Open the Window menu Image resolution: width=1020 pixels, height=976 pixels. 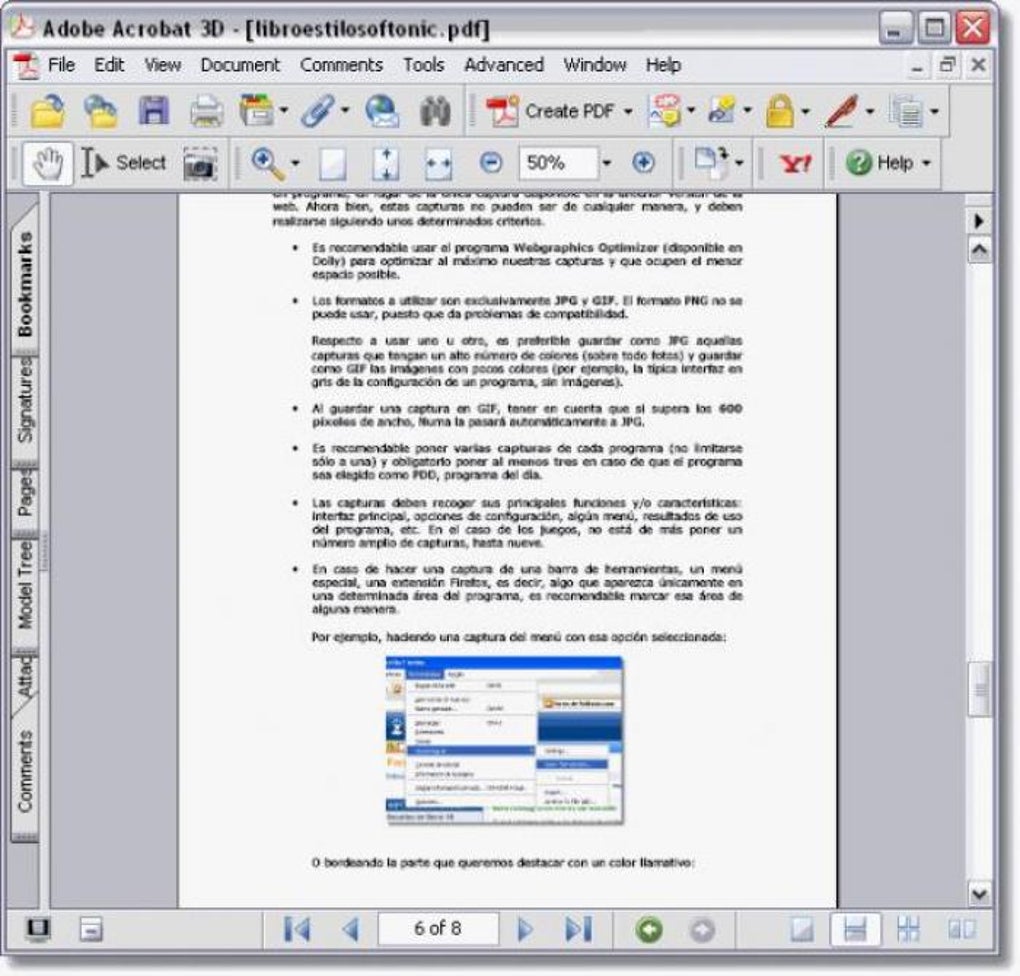(595, 65)
